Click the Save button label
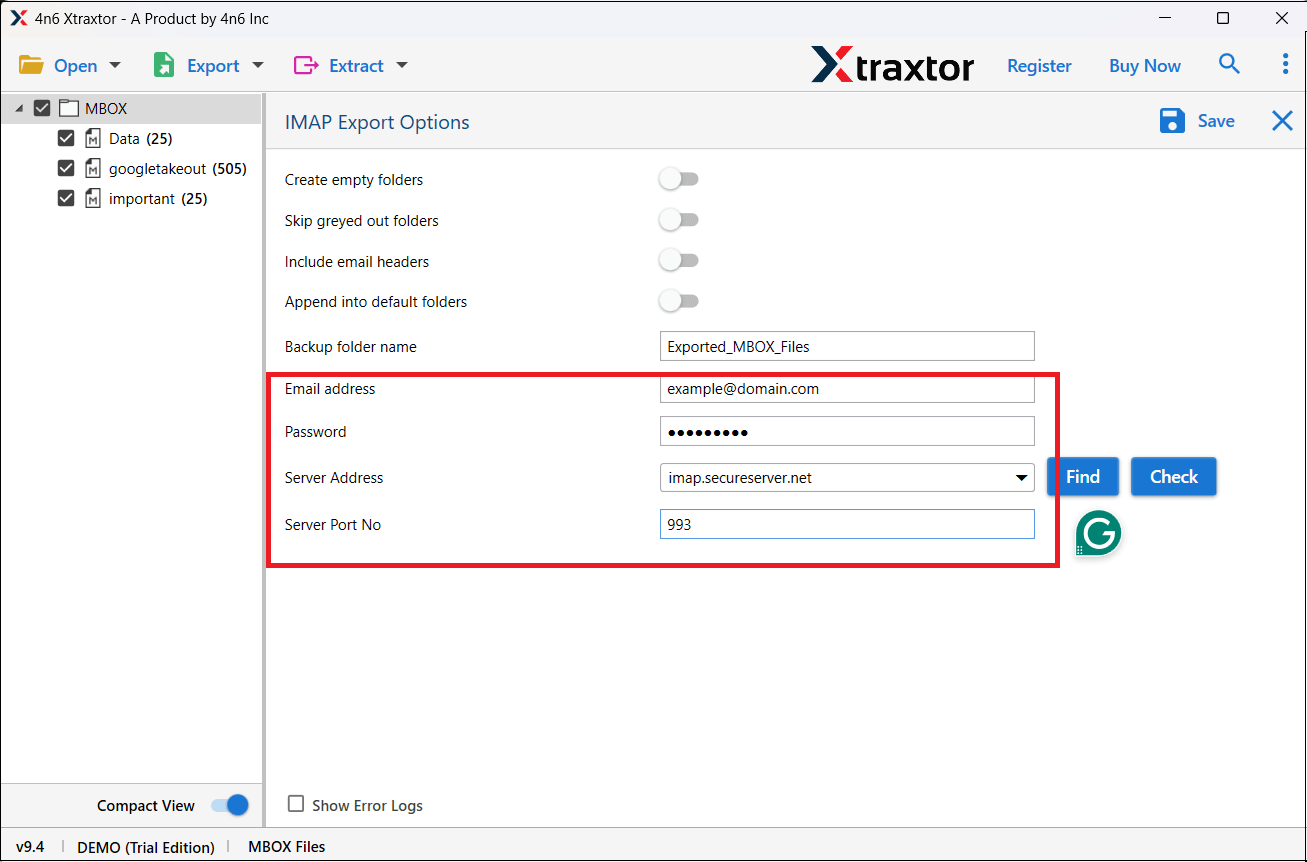1307x862 pixels. coord(1216,121)
